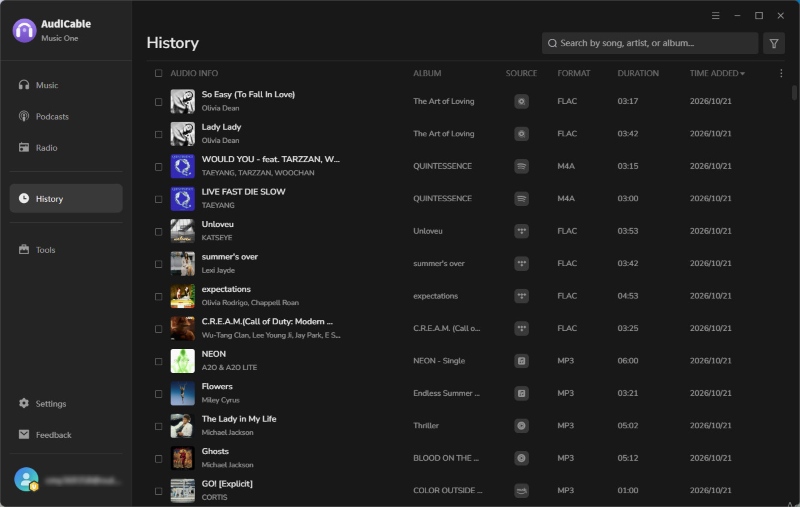The width and height of the screenshot is (800, 507).
Task: Click source icon for The Lady in My Life
Action: [x=521, y=425]
